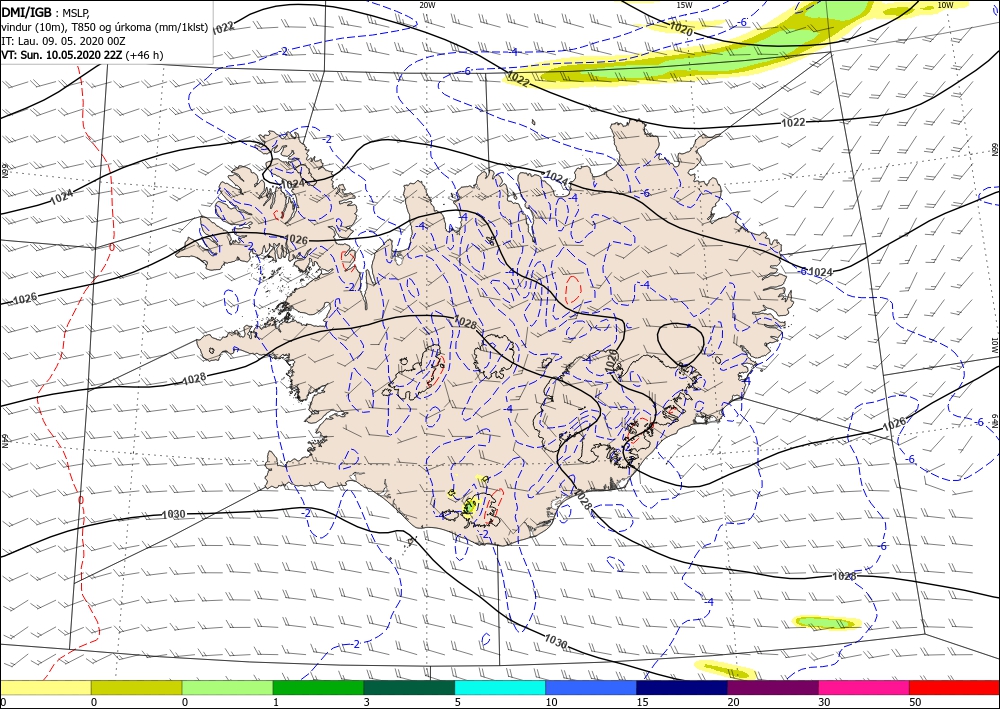Select the dark teal-green legend swatch
The height and width of the screenshot is (709, 1000).
(409, 687)
